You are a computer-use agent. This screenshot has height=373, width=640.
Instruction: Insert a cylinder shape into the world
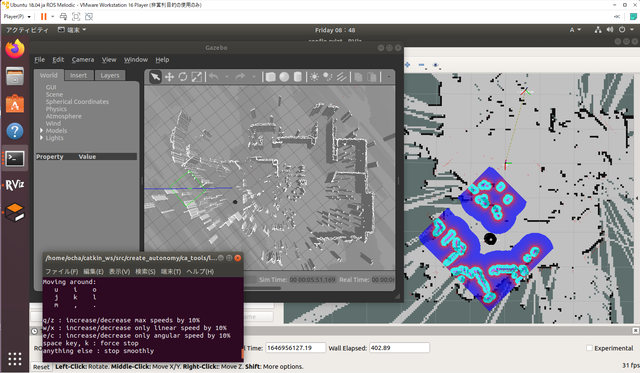[298, 77]
